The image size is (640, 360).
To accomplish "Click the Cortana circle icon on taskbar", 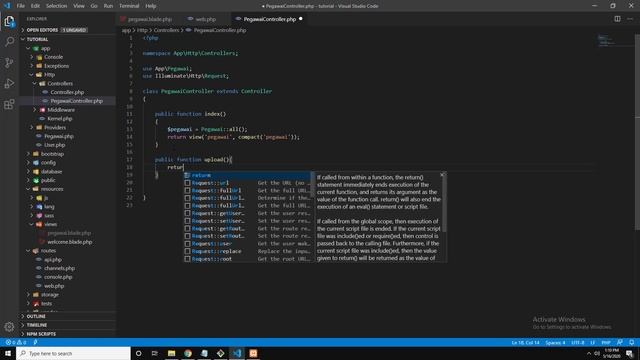I will pos(138,353).
